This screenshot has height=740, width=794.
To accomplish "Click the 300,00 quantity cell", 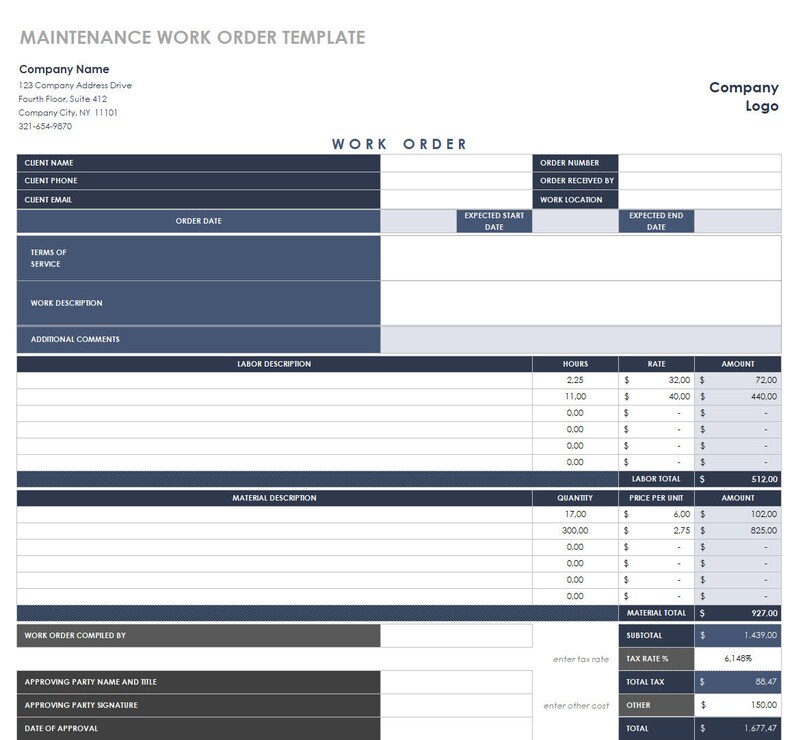I will click(x=575, y=531).
